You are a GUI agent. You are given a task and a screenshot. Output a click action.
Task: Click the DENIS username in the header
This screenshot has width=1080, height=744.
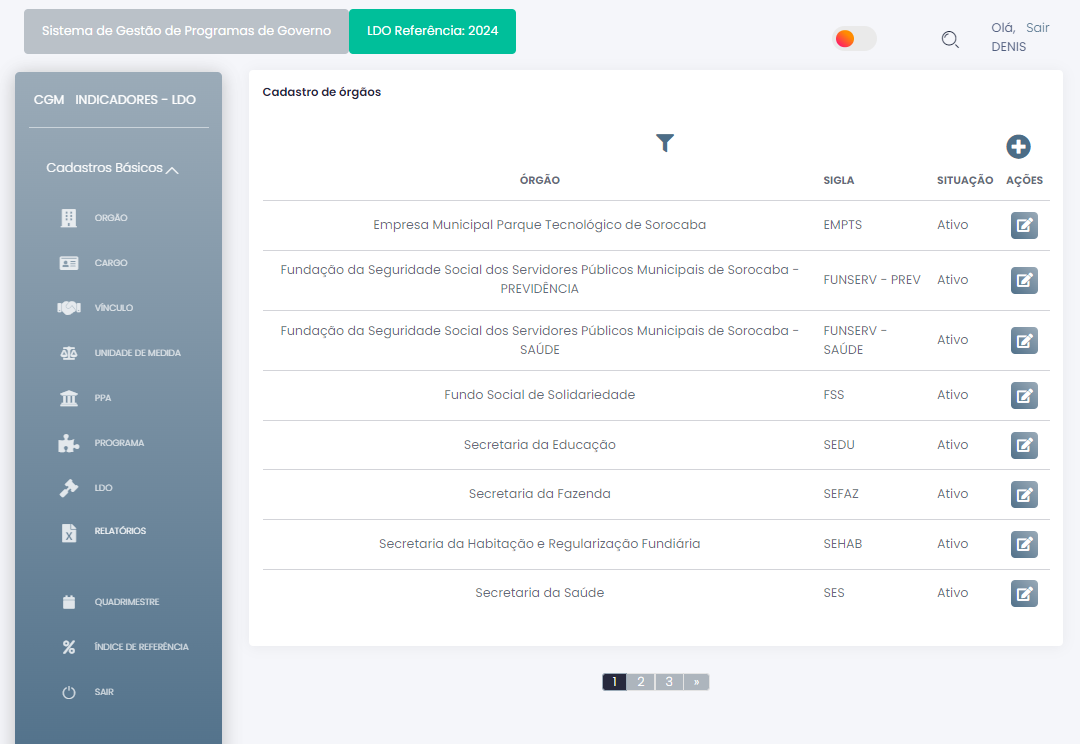[1008, 47]
